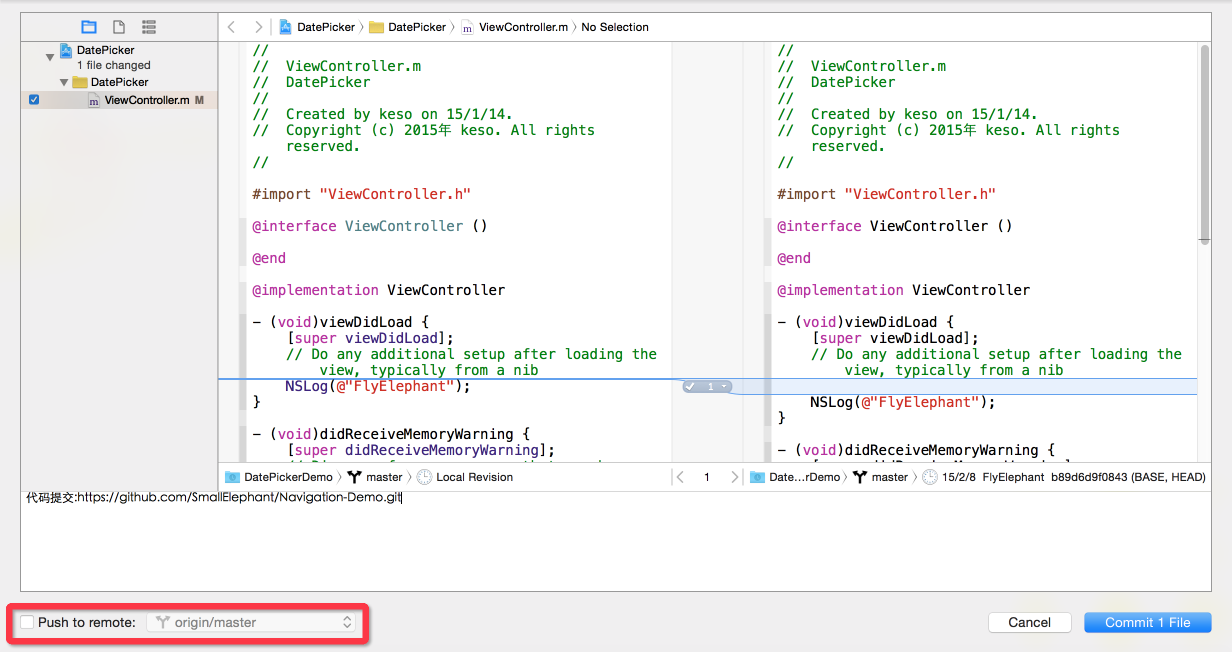Image resolution: width=1232 pixels, height=652 pixels.
Task: Click the branch icon next to origin/master
Action: point(163,621)
